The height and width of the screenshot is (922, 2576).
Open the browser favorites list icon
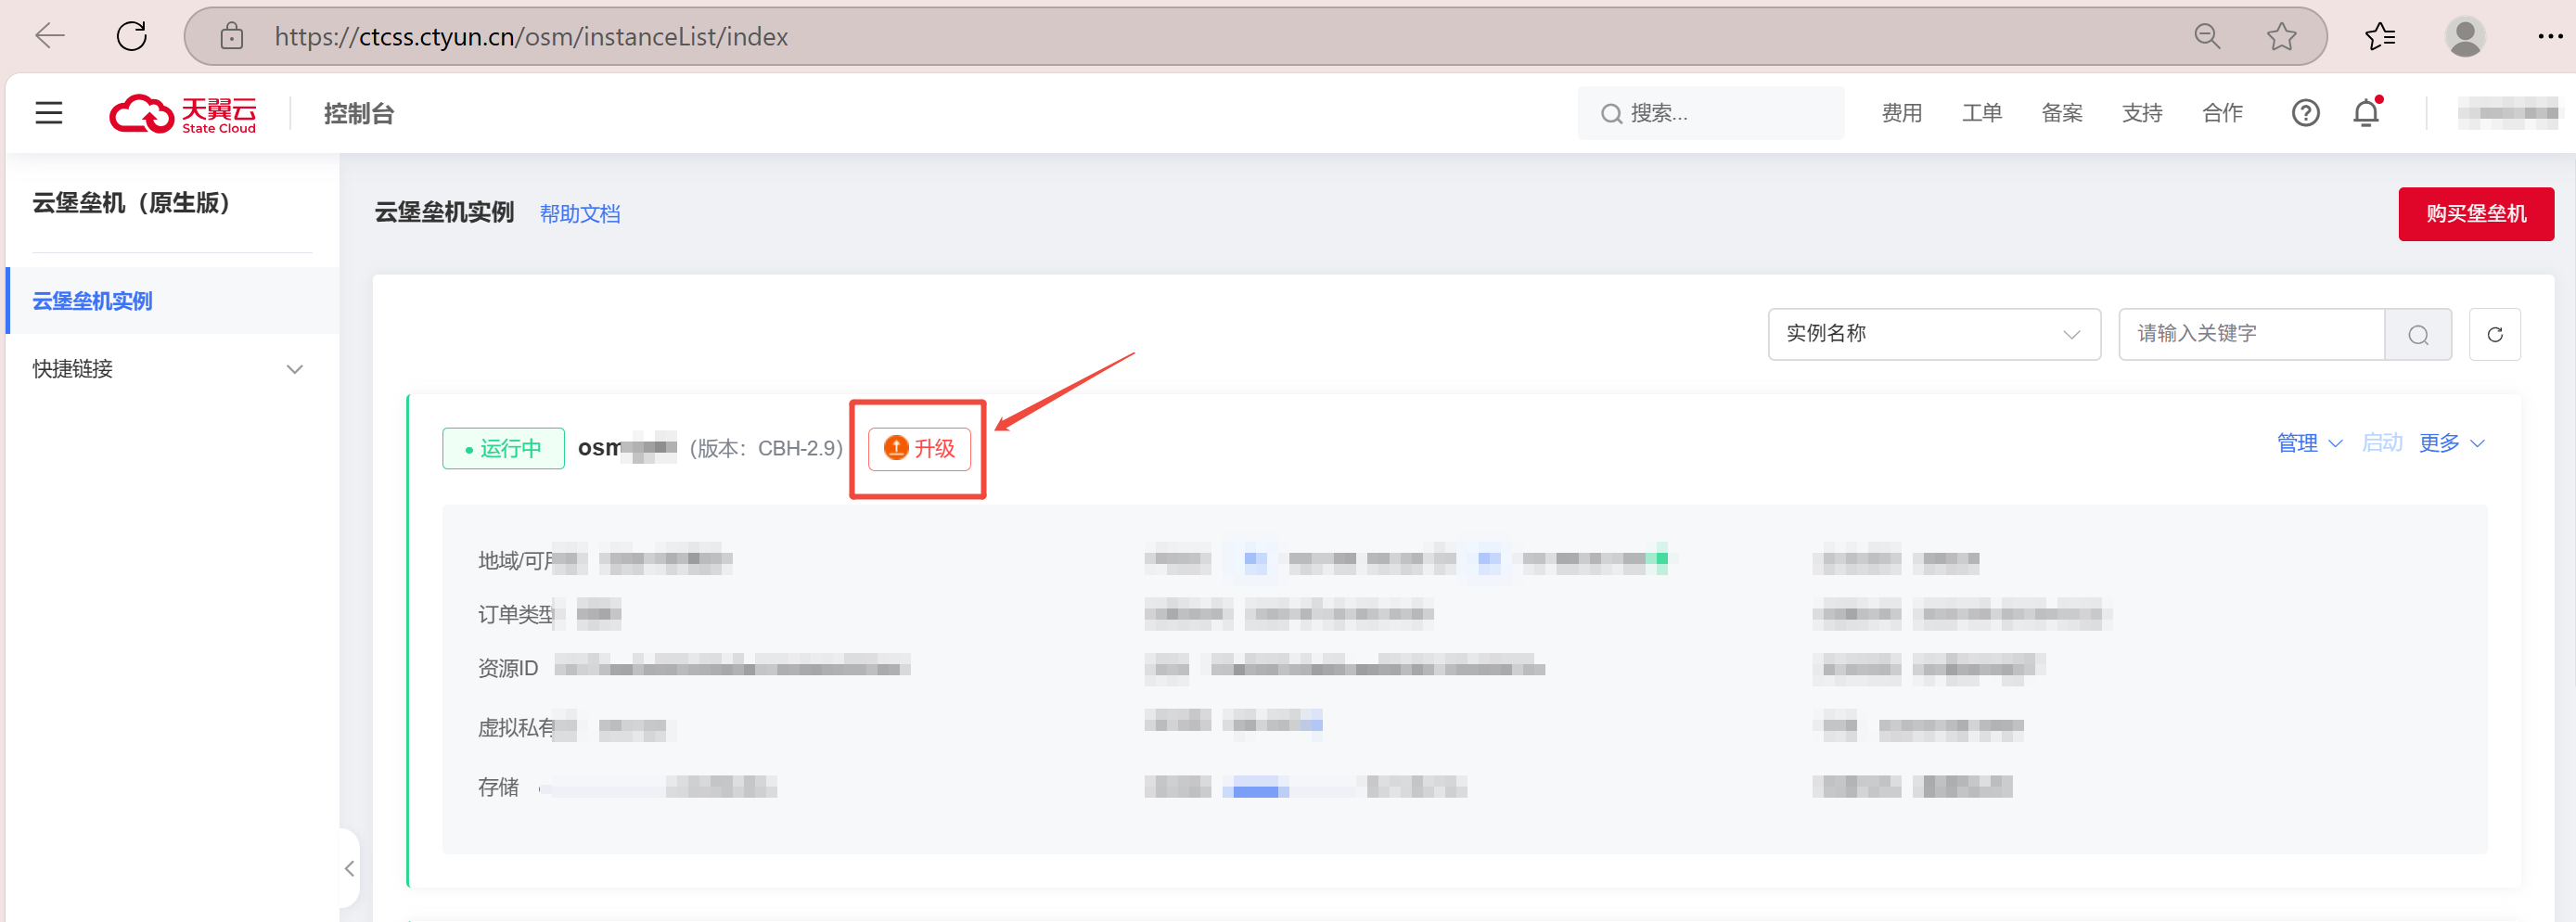point(2379,37)
